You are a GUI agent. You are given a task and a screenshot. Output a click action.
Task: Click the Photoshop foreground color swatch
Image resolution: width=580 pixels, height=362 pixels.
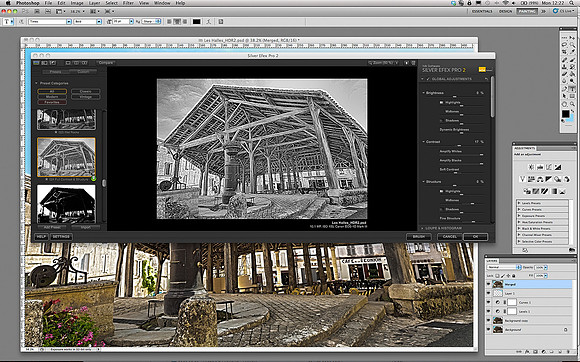[565, 114]
